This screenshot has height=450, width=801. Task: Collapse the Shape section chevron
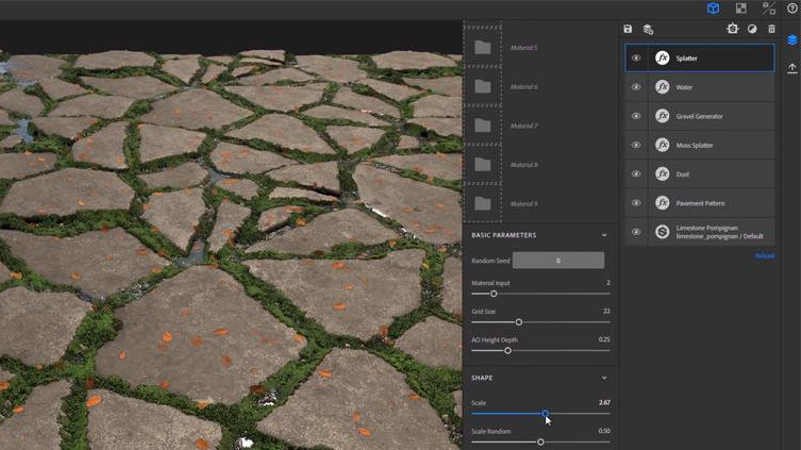(x=604, y=378)
